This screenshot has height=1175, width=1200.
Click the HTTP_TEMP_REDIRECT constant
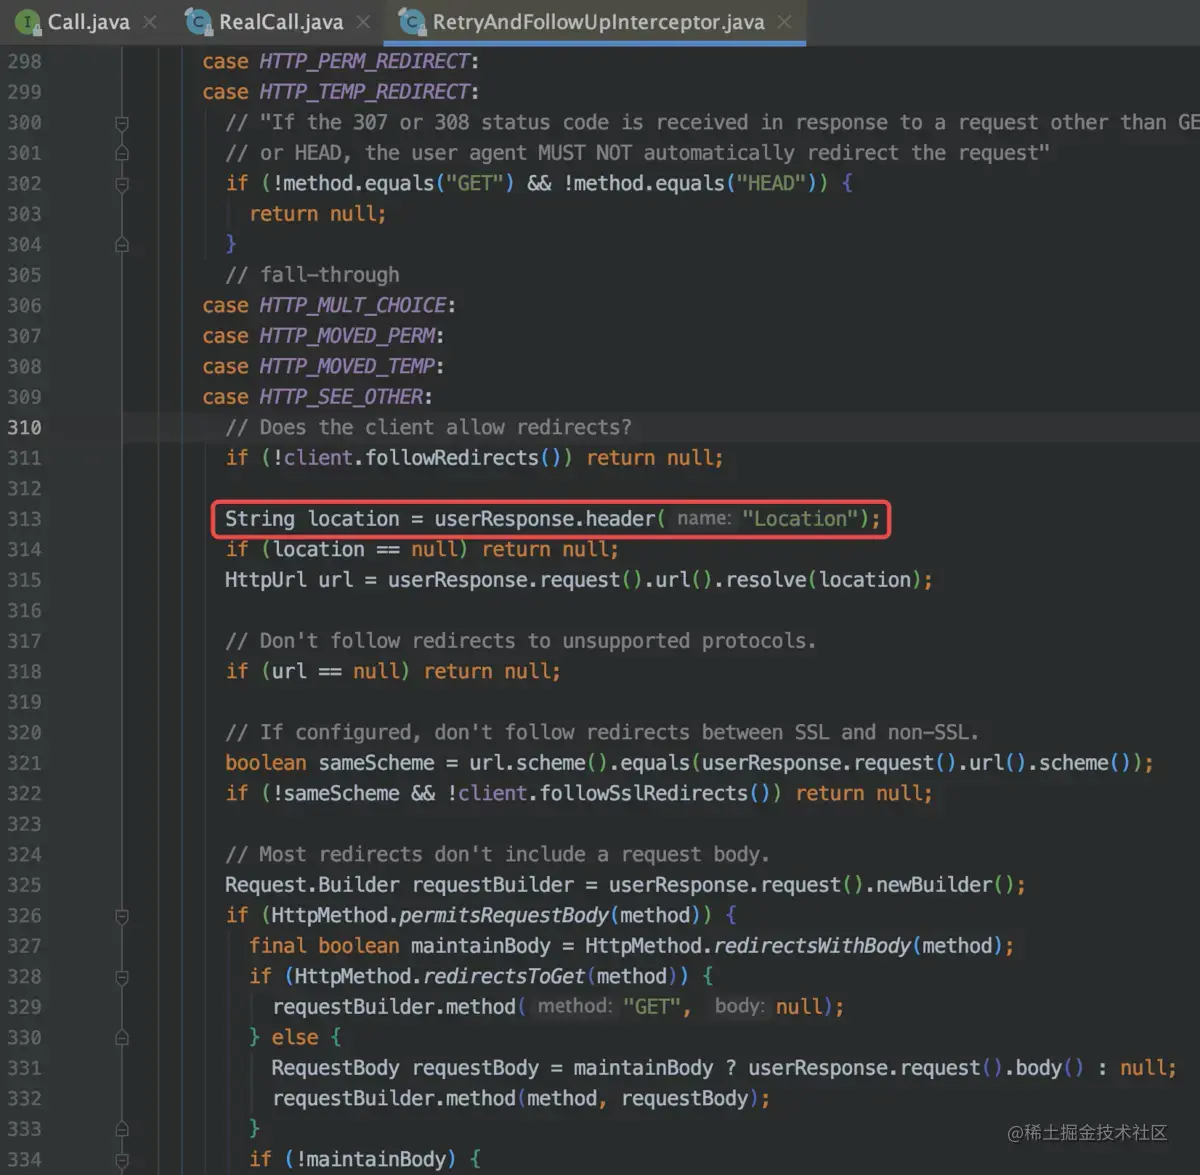tap(365, 92)
